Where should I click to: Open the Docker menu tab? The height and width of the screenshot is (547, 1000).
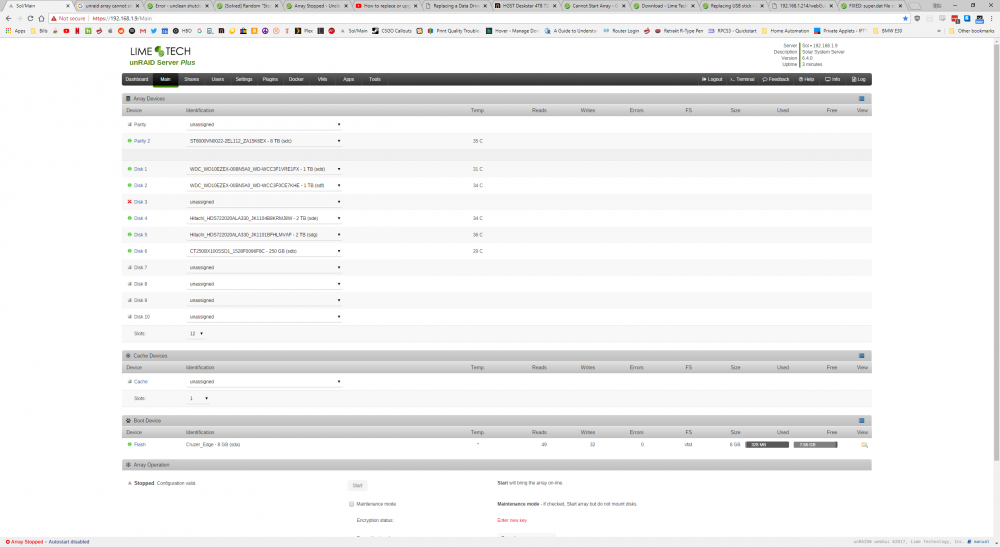pos(296,80)
